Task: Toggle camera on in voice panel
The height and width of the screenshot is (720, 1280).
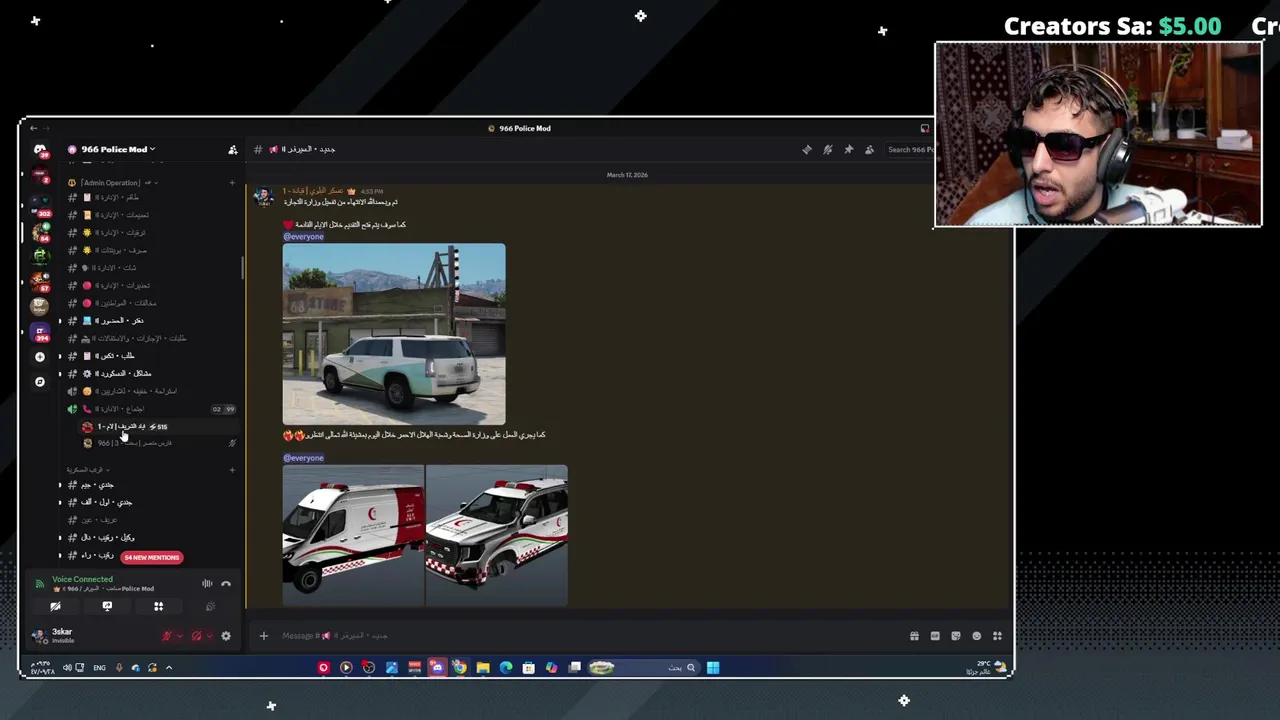Action: (x=56, y=606)
